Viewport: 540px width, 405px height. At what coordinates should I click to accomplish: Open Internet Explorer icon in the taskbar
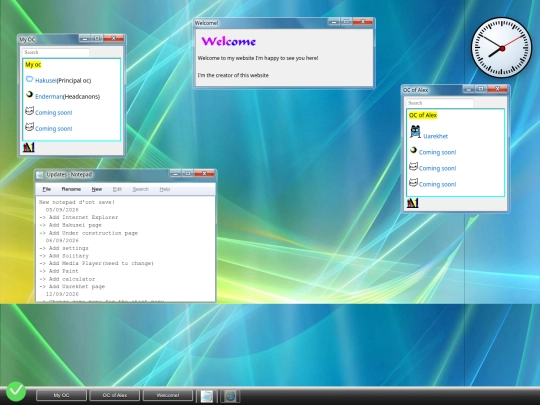coord(230,396)
